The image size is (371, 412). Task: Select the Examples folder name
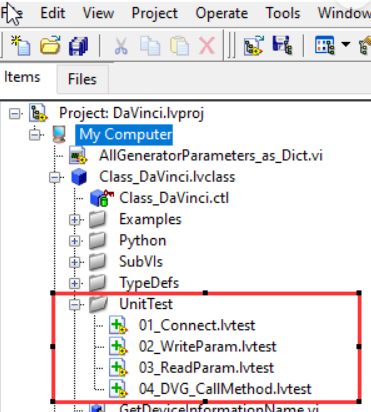point(150,219)
